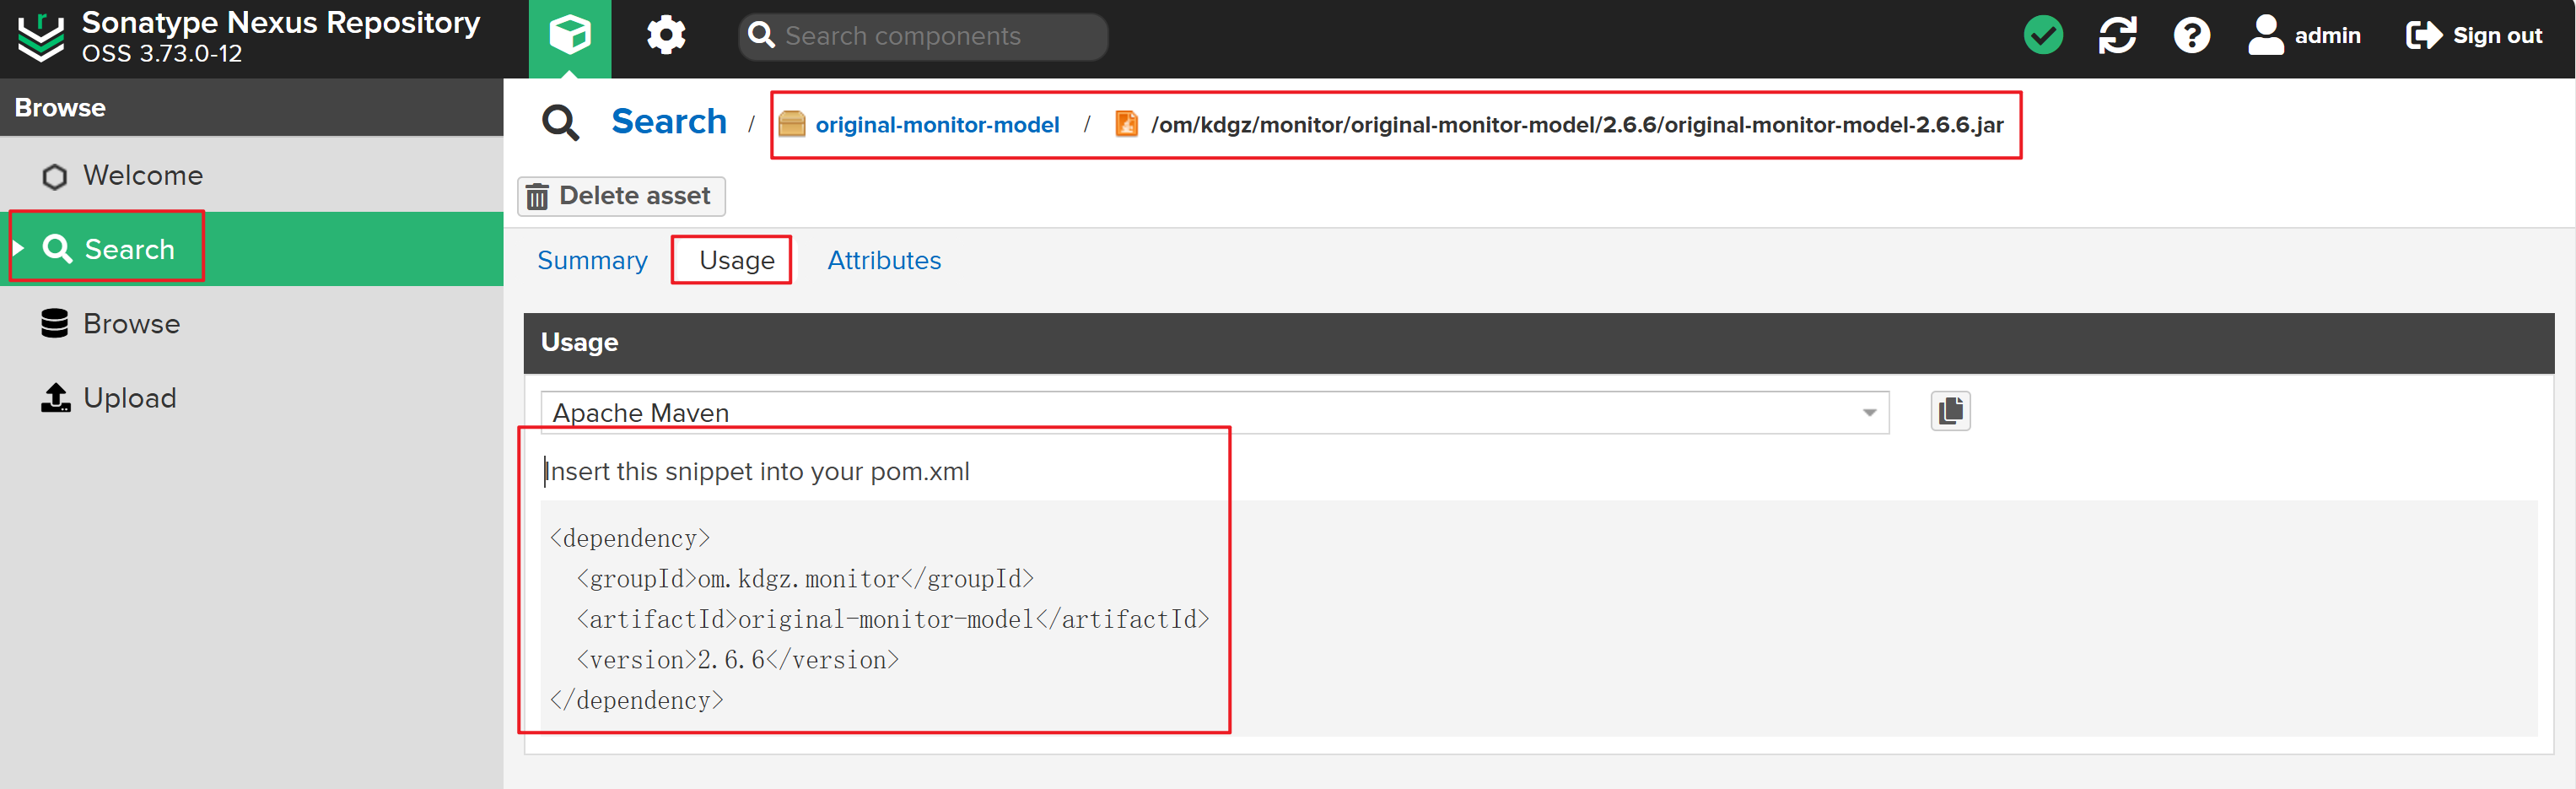Click the jar file asset icon
Viewport: 2576px width, 789px height.
coord(1126,124)
